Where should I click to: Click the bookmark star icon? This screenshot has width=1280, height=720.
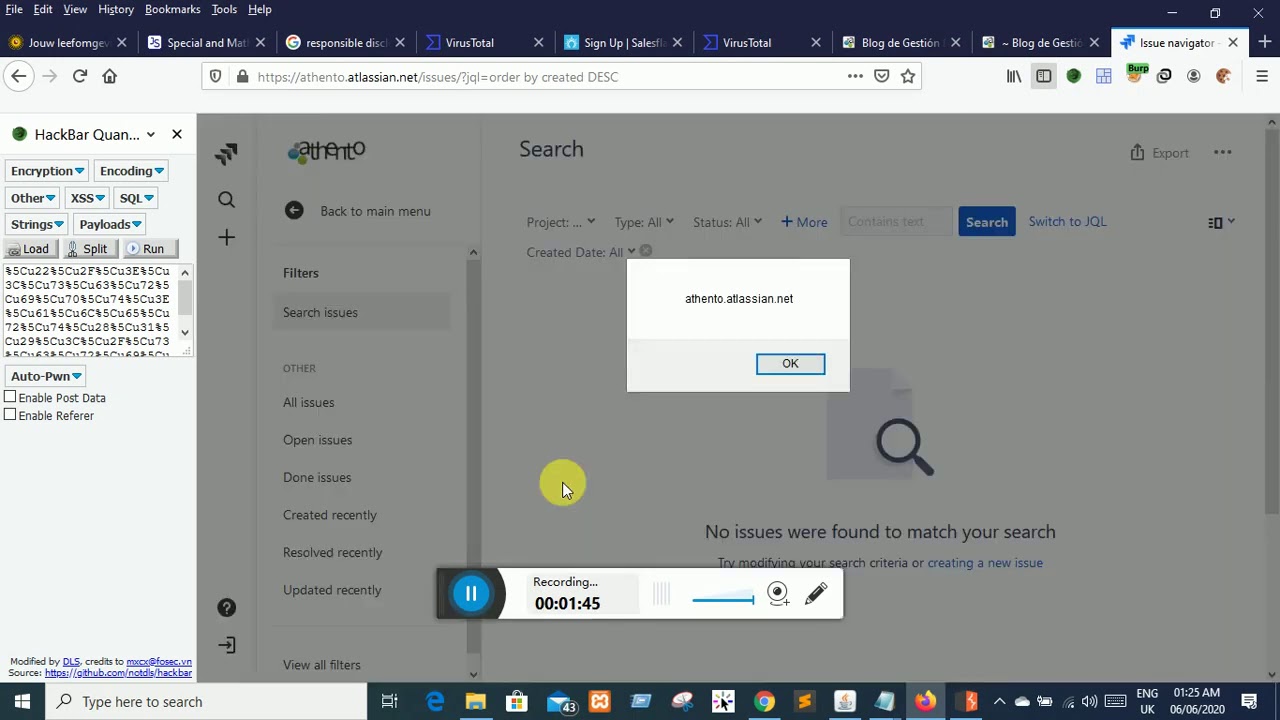pyautogui.click(x=908, y=76)
